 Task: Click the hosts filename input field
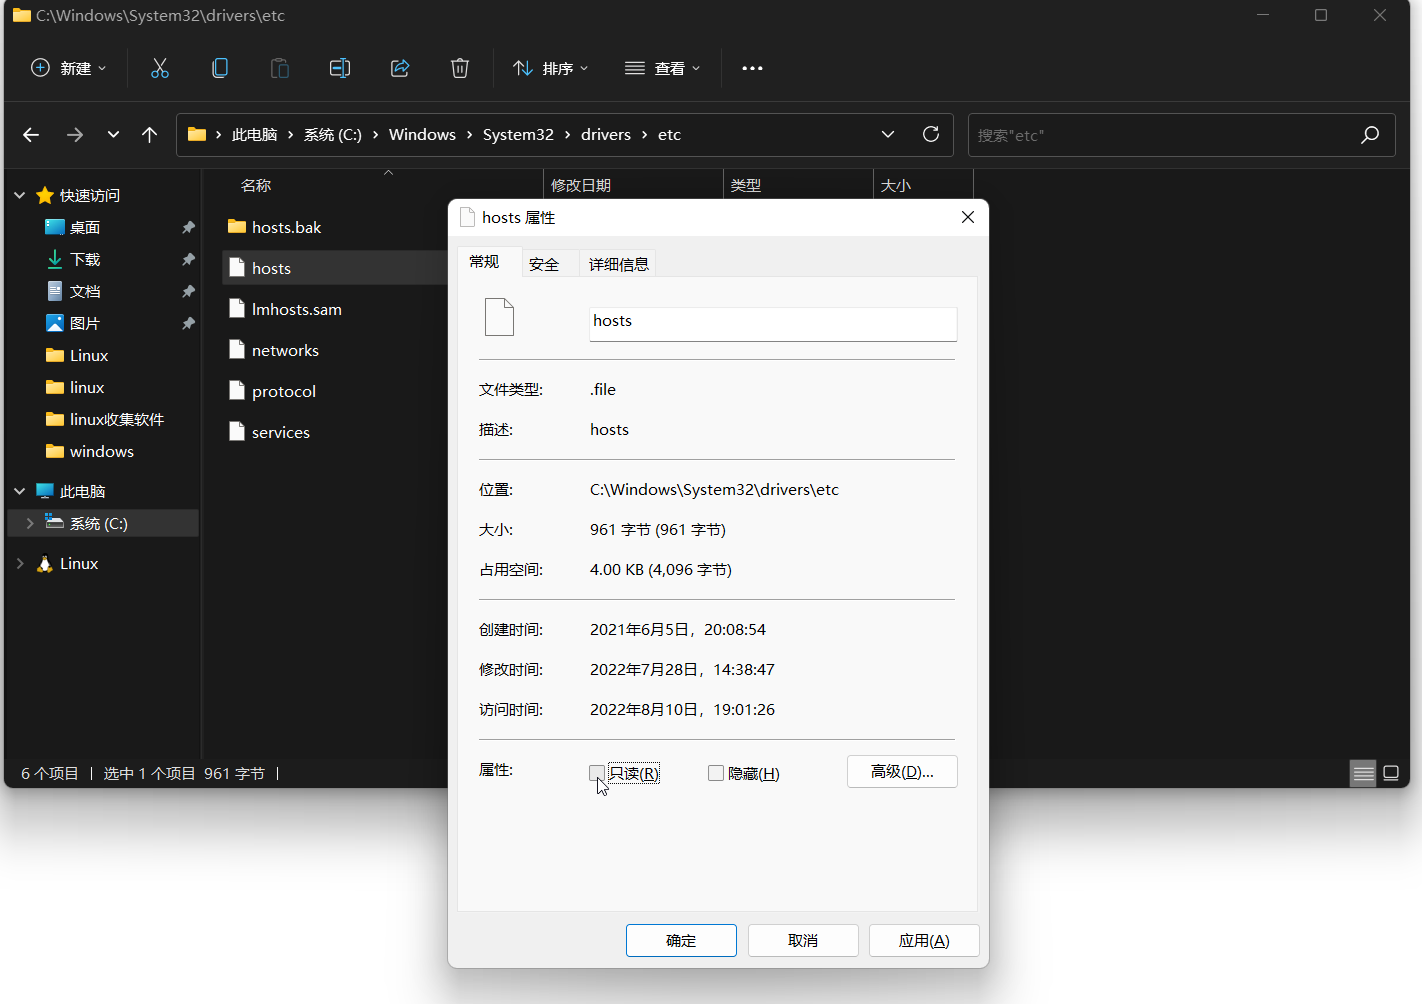tap(773, 323)
